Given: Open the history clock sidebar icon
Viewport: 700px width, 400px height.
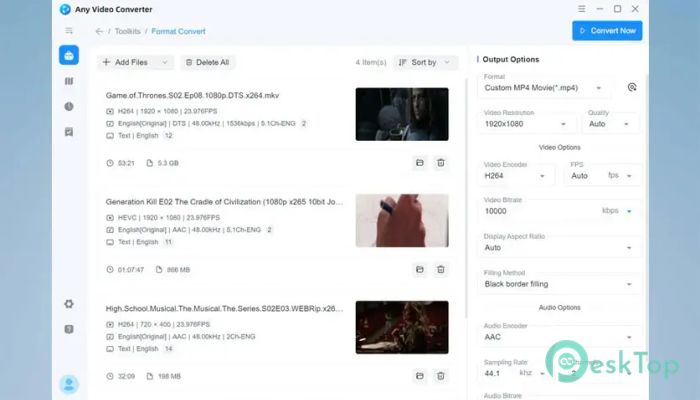Looking at the screenshot, I should point(69,107).
